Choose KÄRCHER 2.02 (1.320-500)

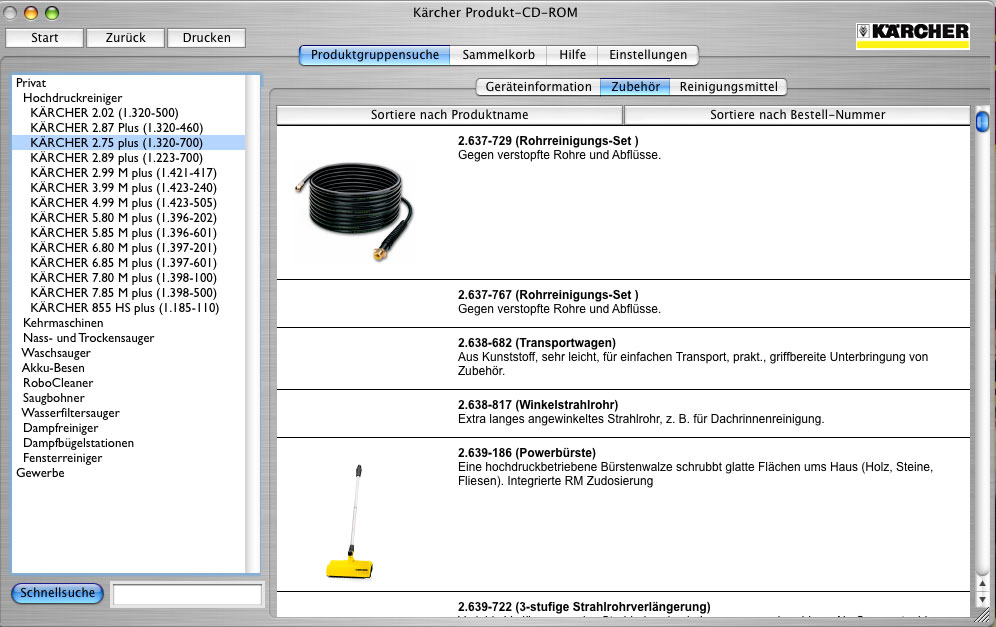tap(104, 112)
